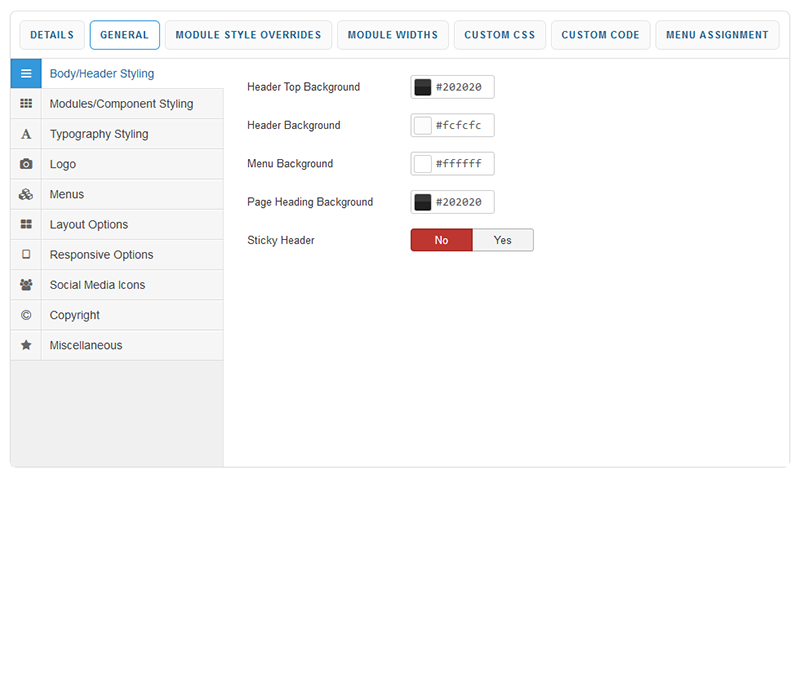Click the grid icon for Modules/Component Styling

(26, 104)
